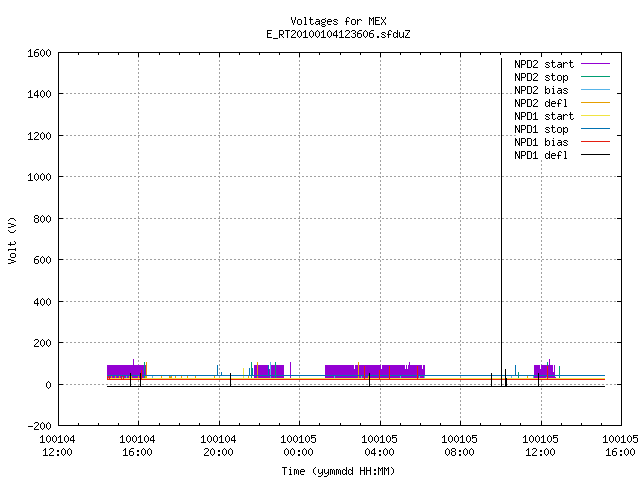
Task: Click the 'NPD1 defl' legend label
Action: (x=541, y=156)
